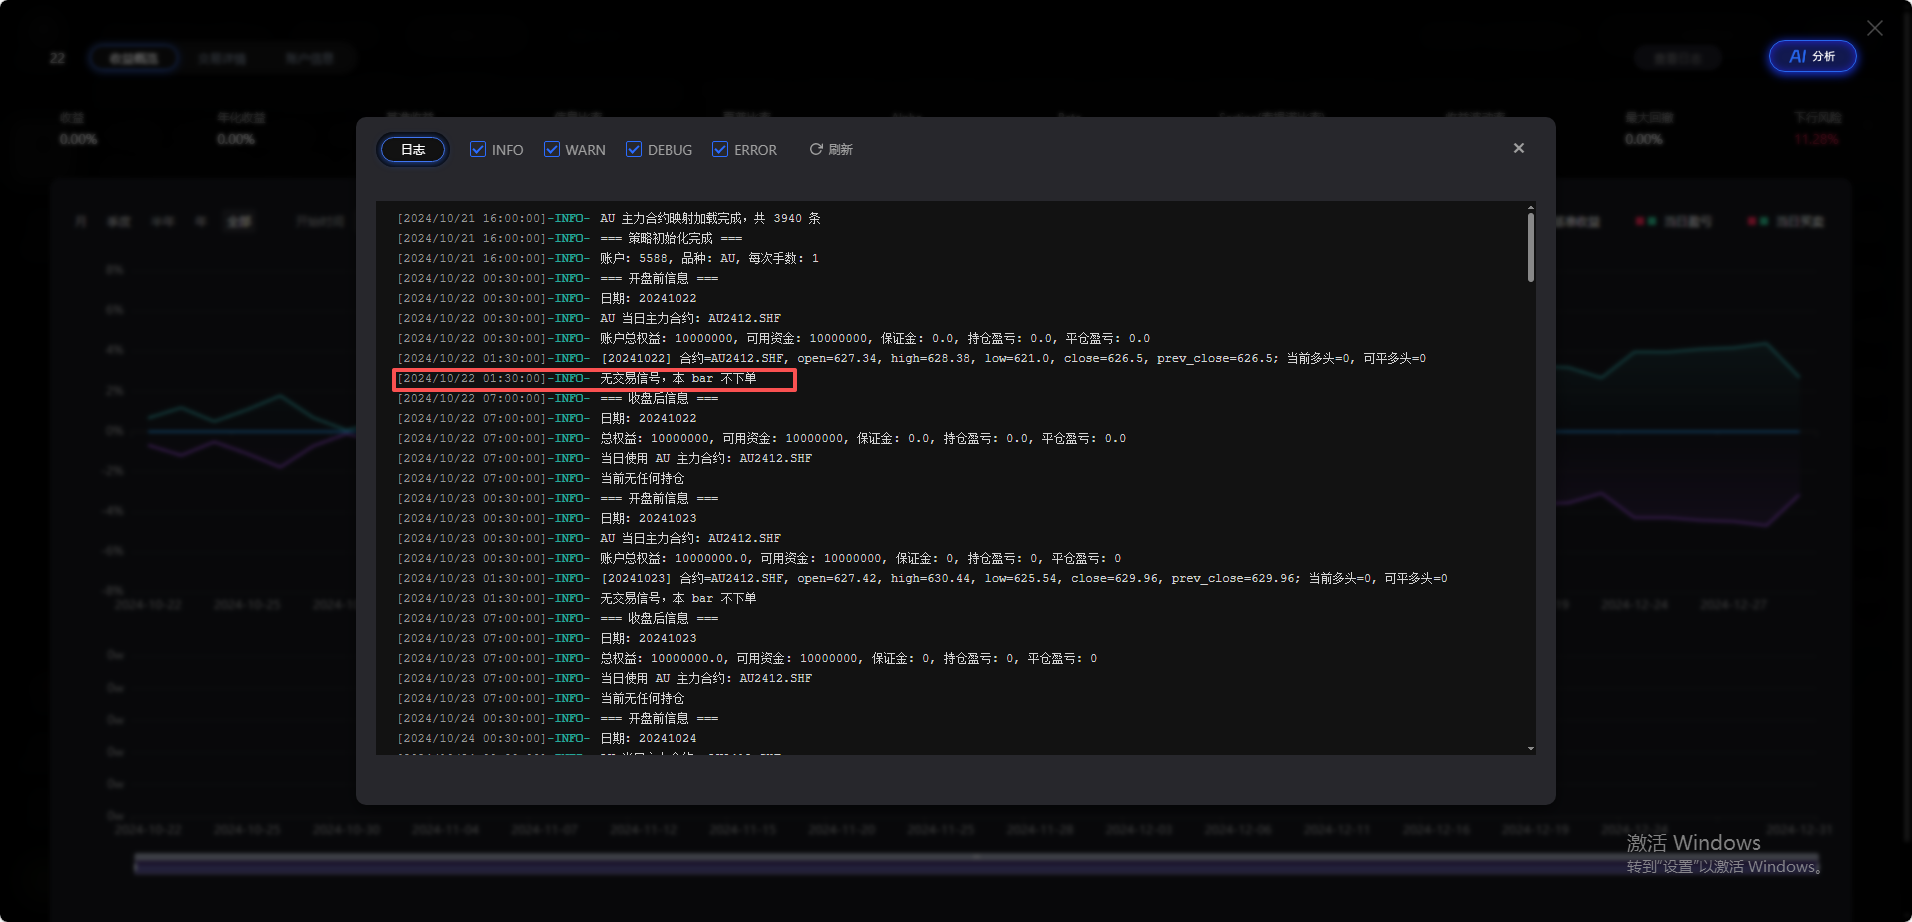
Task: Click the 07:00:00 '日期: 20241022' log line
Action: pyautogui.click(x=547, y=418)
